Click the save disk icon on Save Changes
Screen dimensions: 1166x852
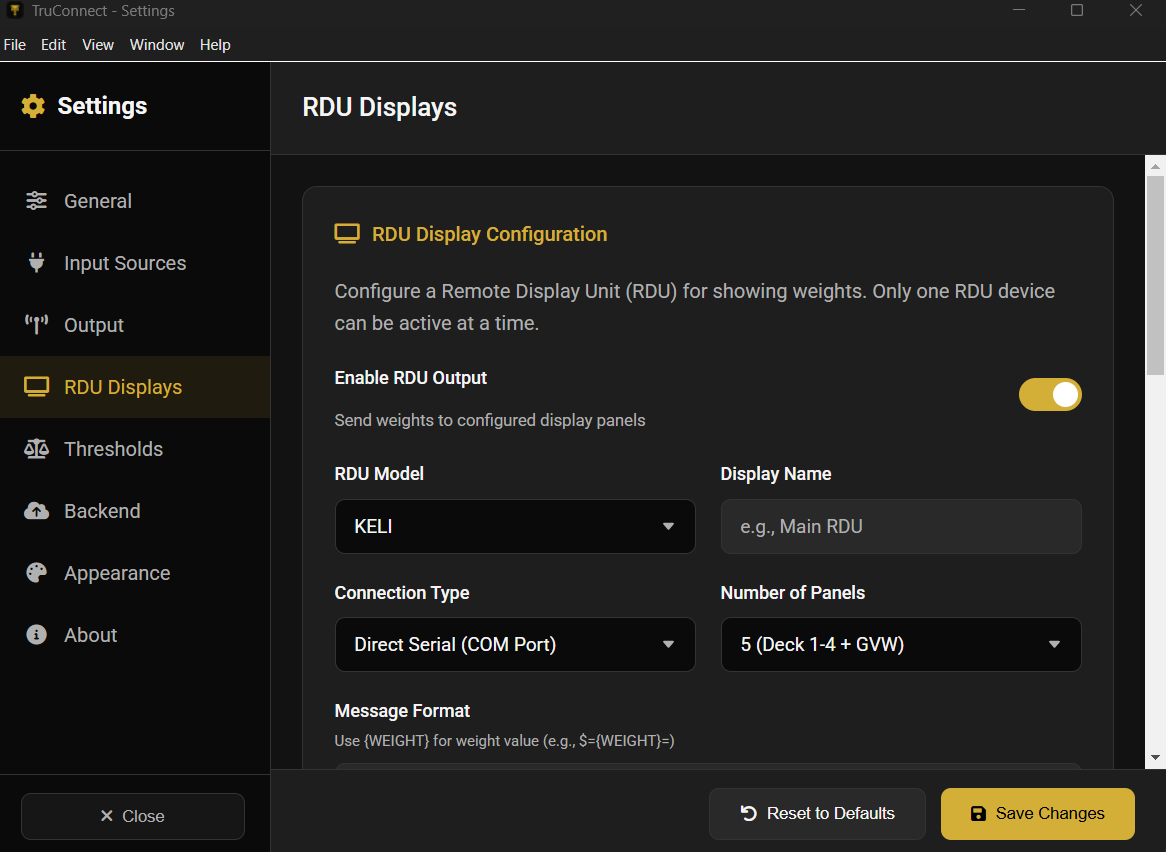[x=979, y=813]
